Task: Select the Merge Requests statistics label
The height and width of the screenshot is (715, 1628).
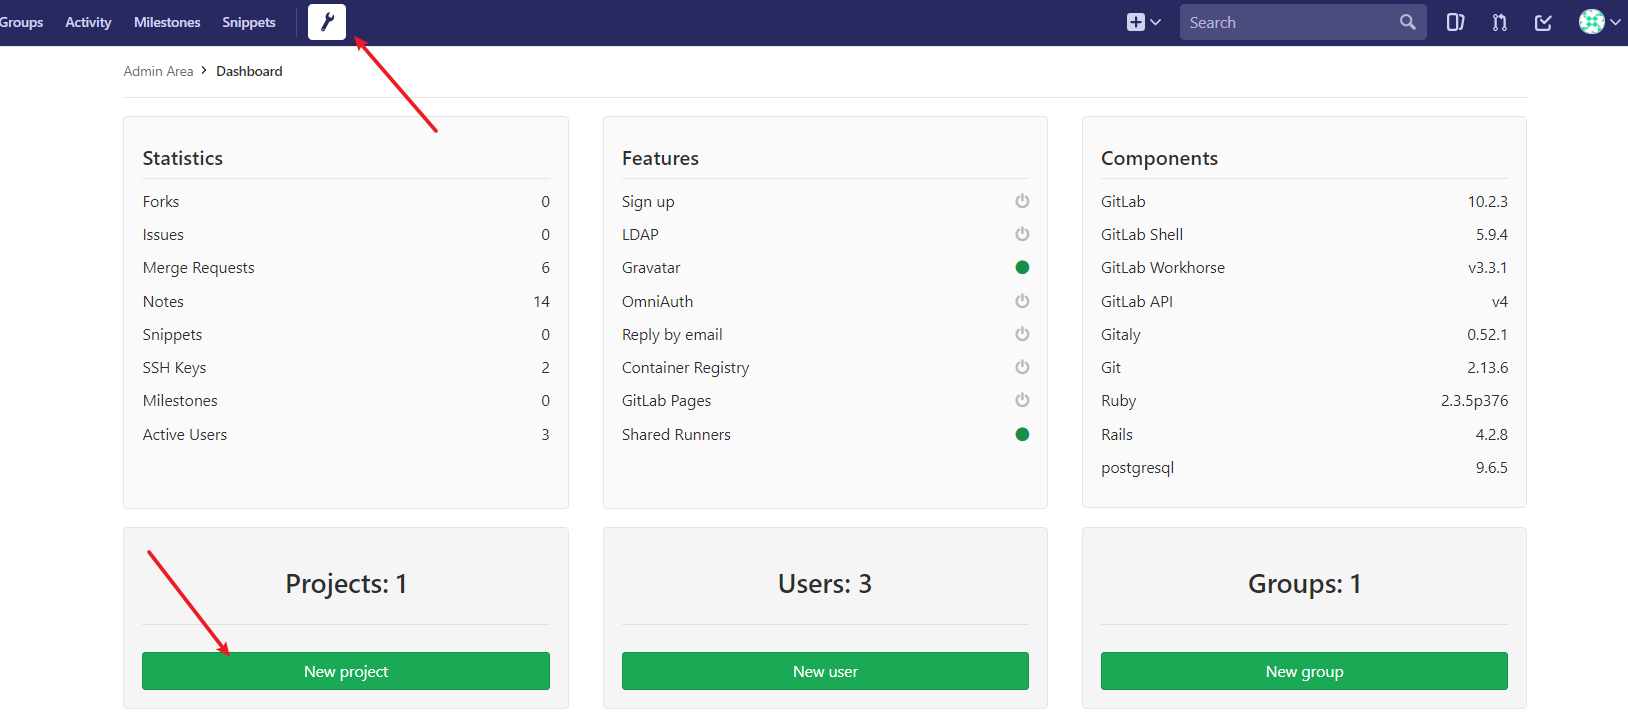Action: [198, 268]
